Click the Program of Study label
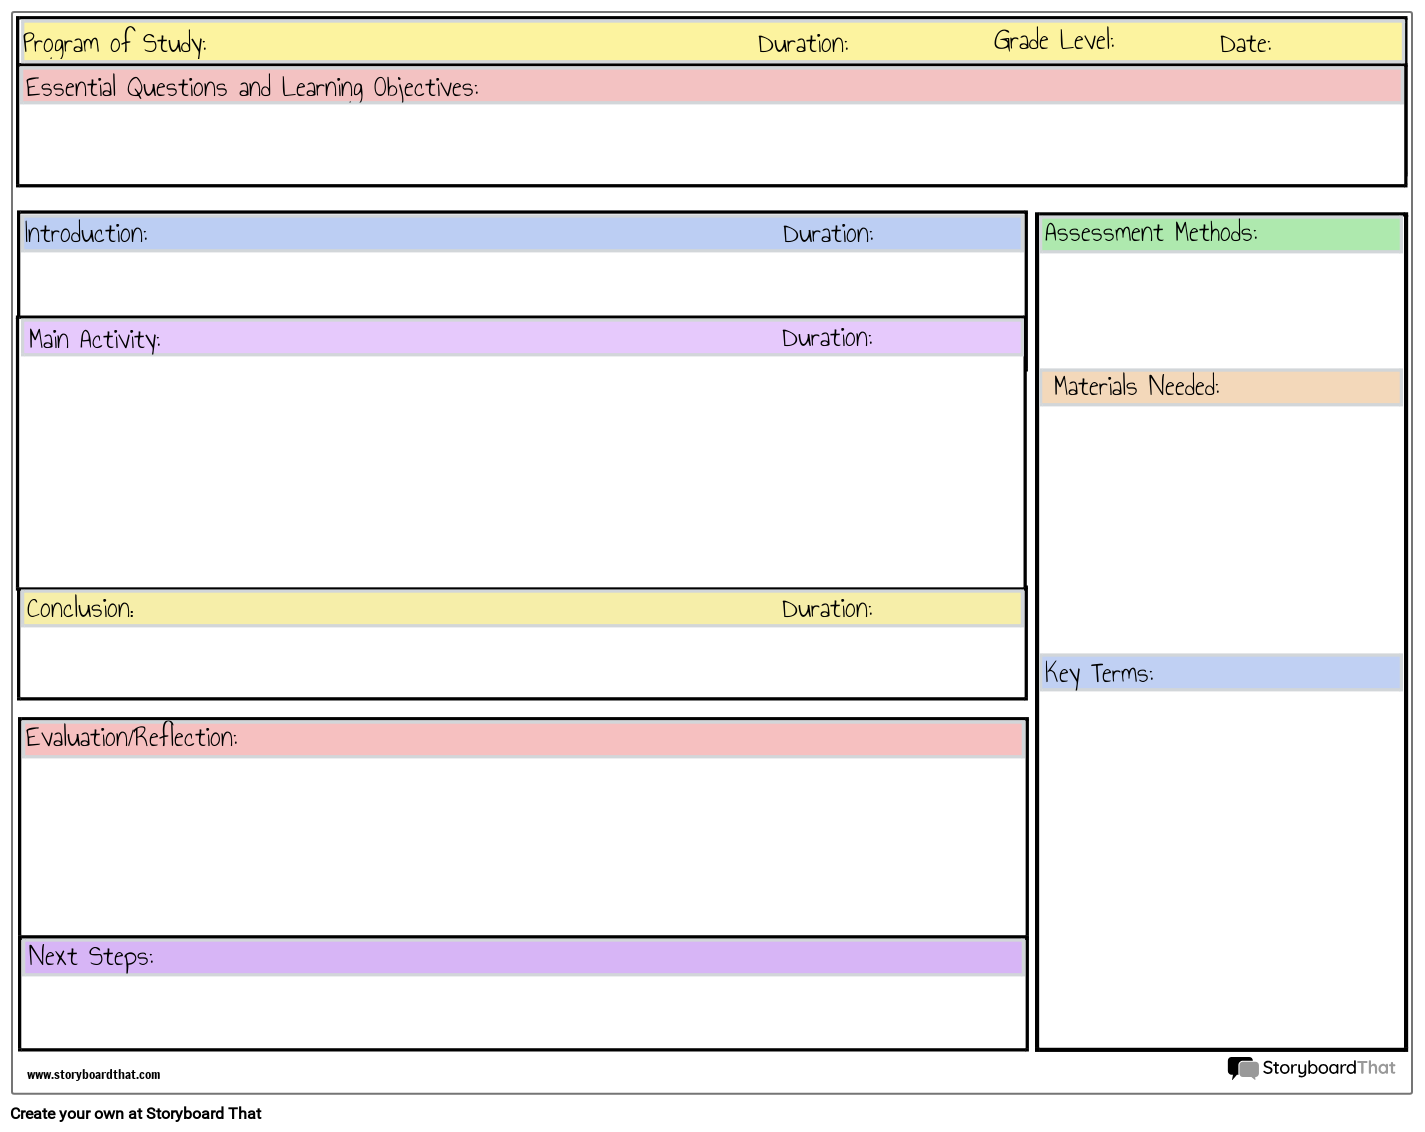Viewport: 1425px width, 1132px height. (114, 43)
